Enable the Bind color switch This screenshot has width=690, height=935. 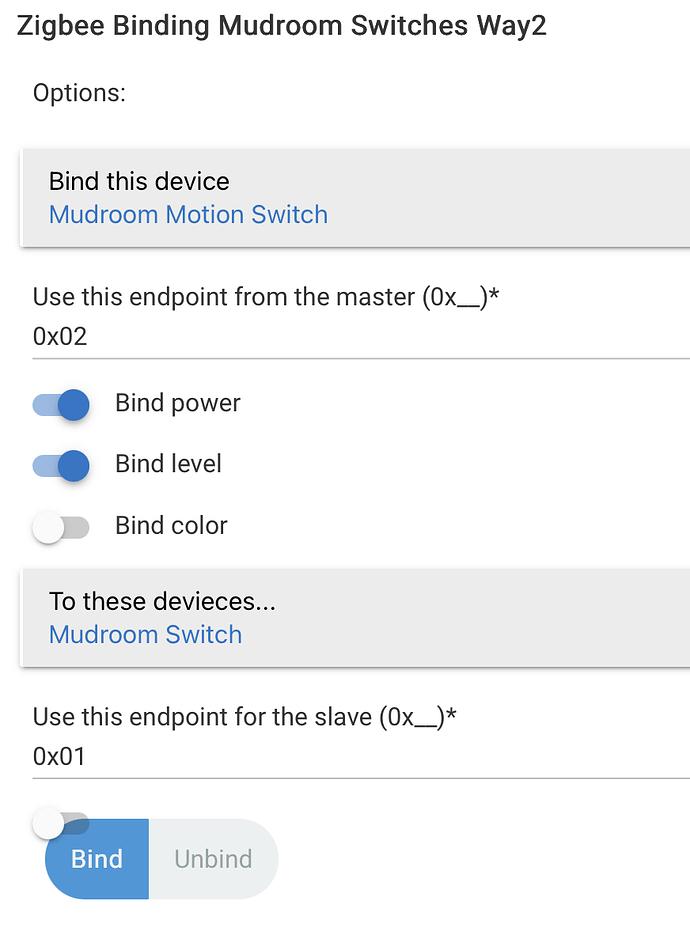(x=61, y=527)
